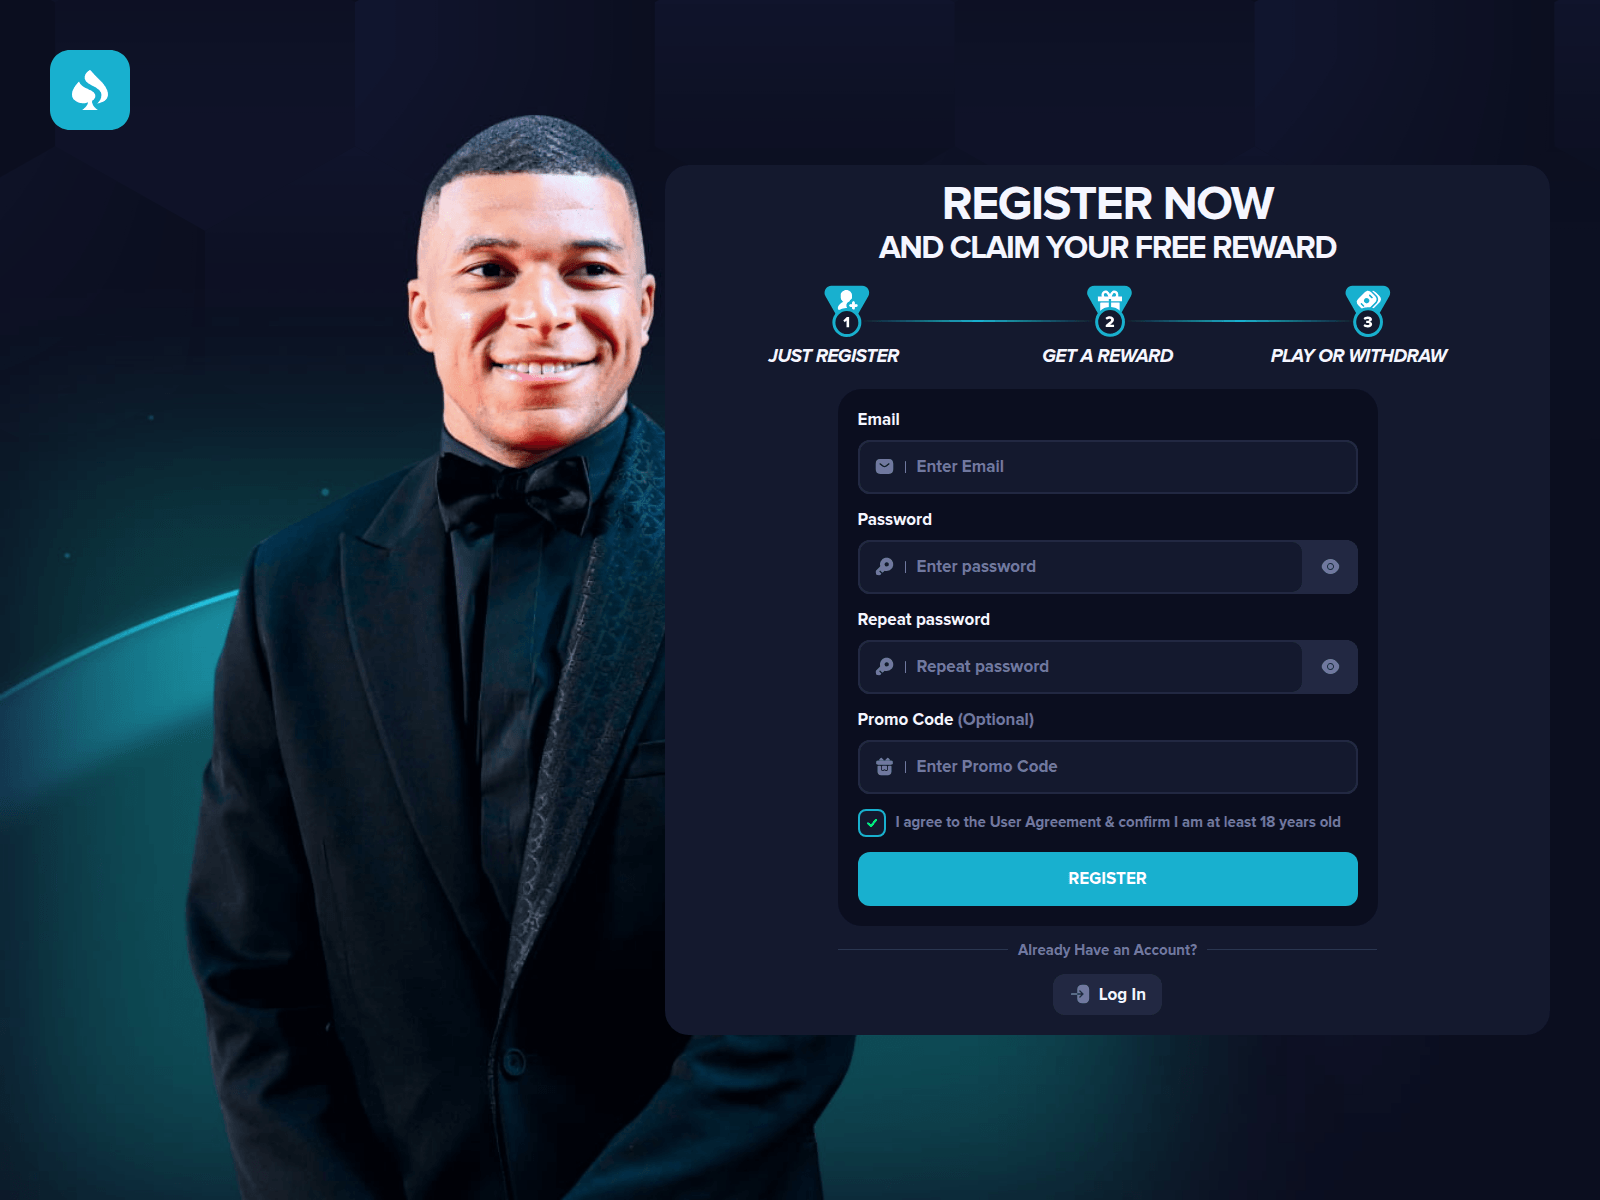Click the Just Register step 1 badge
Image resolution: width=1600 pixels, height=1200 pixels.
[x=847, y=311]
